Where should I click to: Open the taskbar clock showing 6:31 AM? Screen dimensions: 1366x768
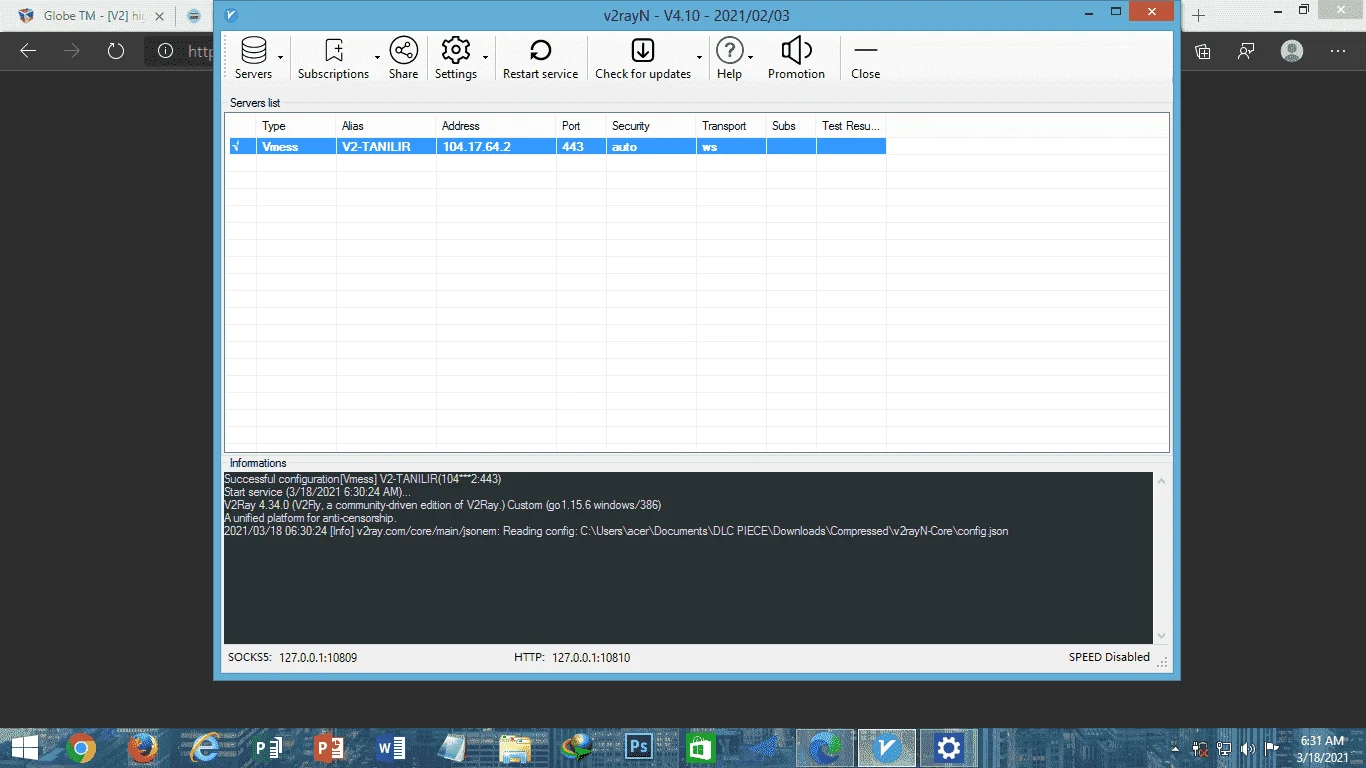click(x=1320, y=748)
